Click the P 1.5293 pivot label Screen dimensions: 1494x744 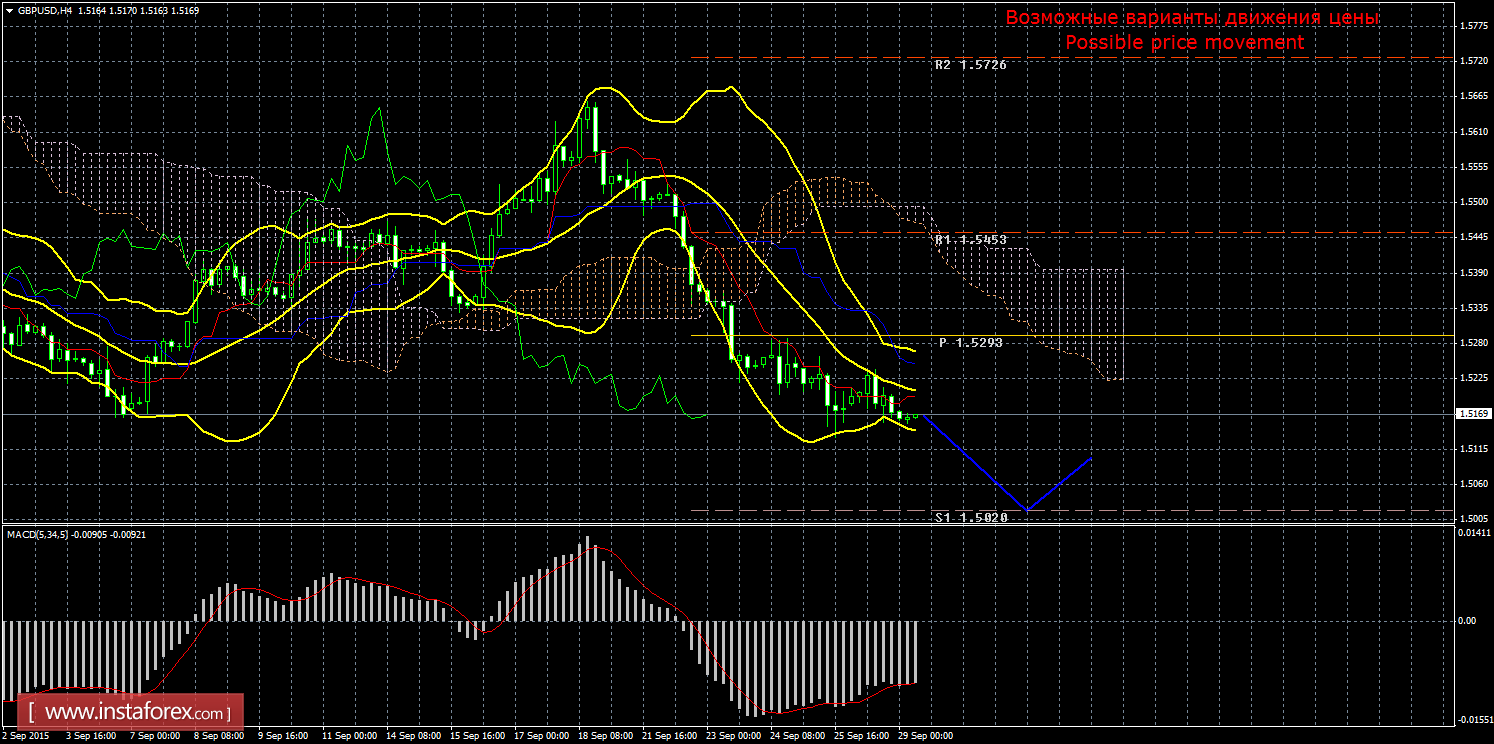pyautogui.click(x=970, y=343)
